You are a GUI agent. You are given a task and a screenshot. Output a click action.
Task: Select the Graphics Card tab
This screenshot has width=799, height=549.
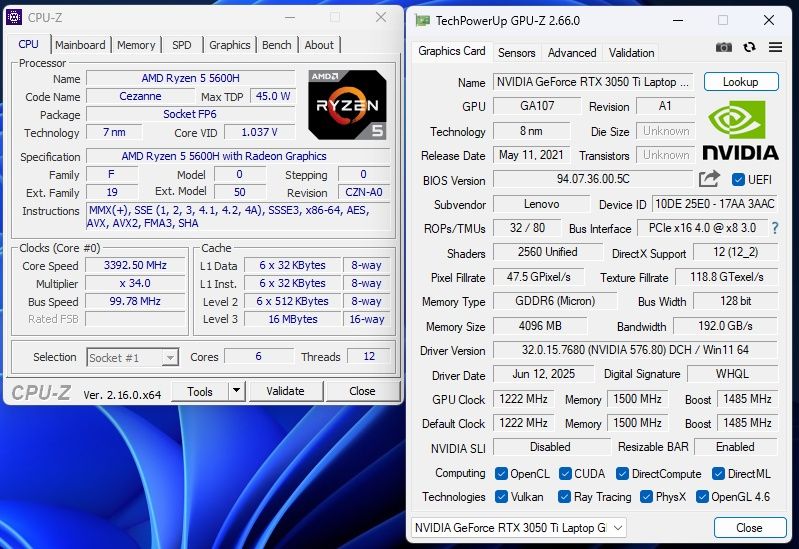(451, 51)
